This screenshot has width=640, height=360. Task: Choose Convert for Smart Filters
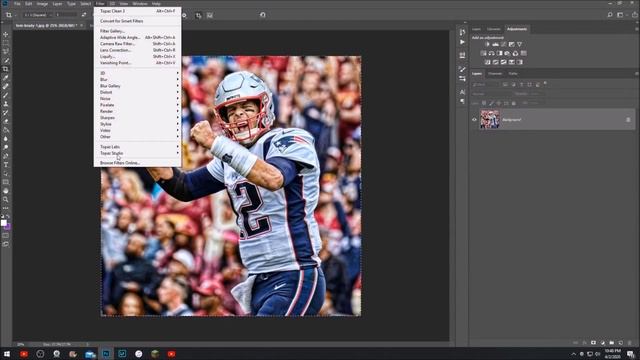(138, 21)
